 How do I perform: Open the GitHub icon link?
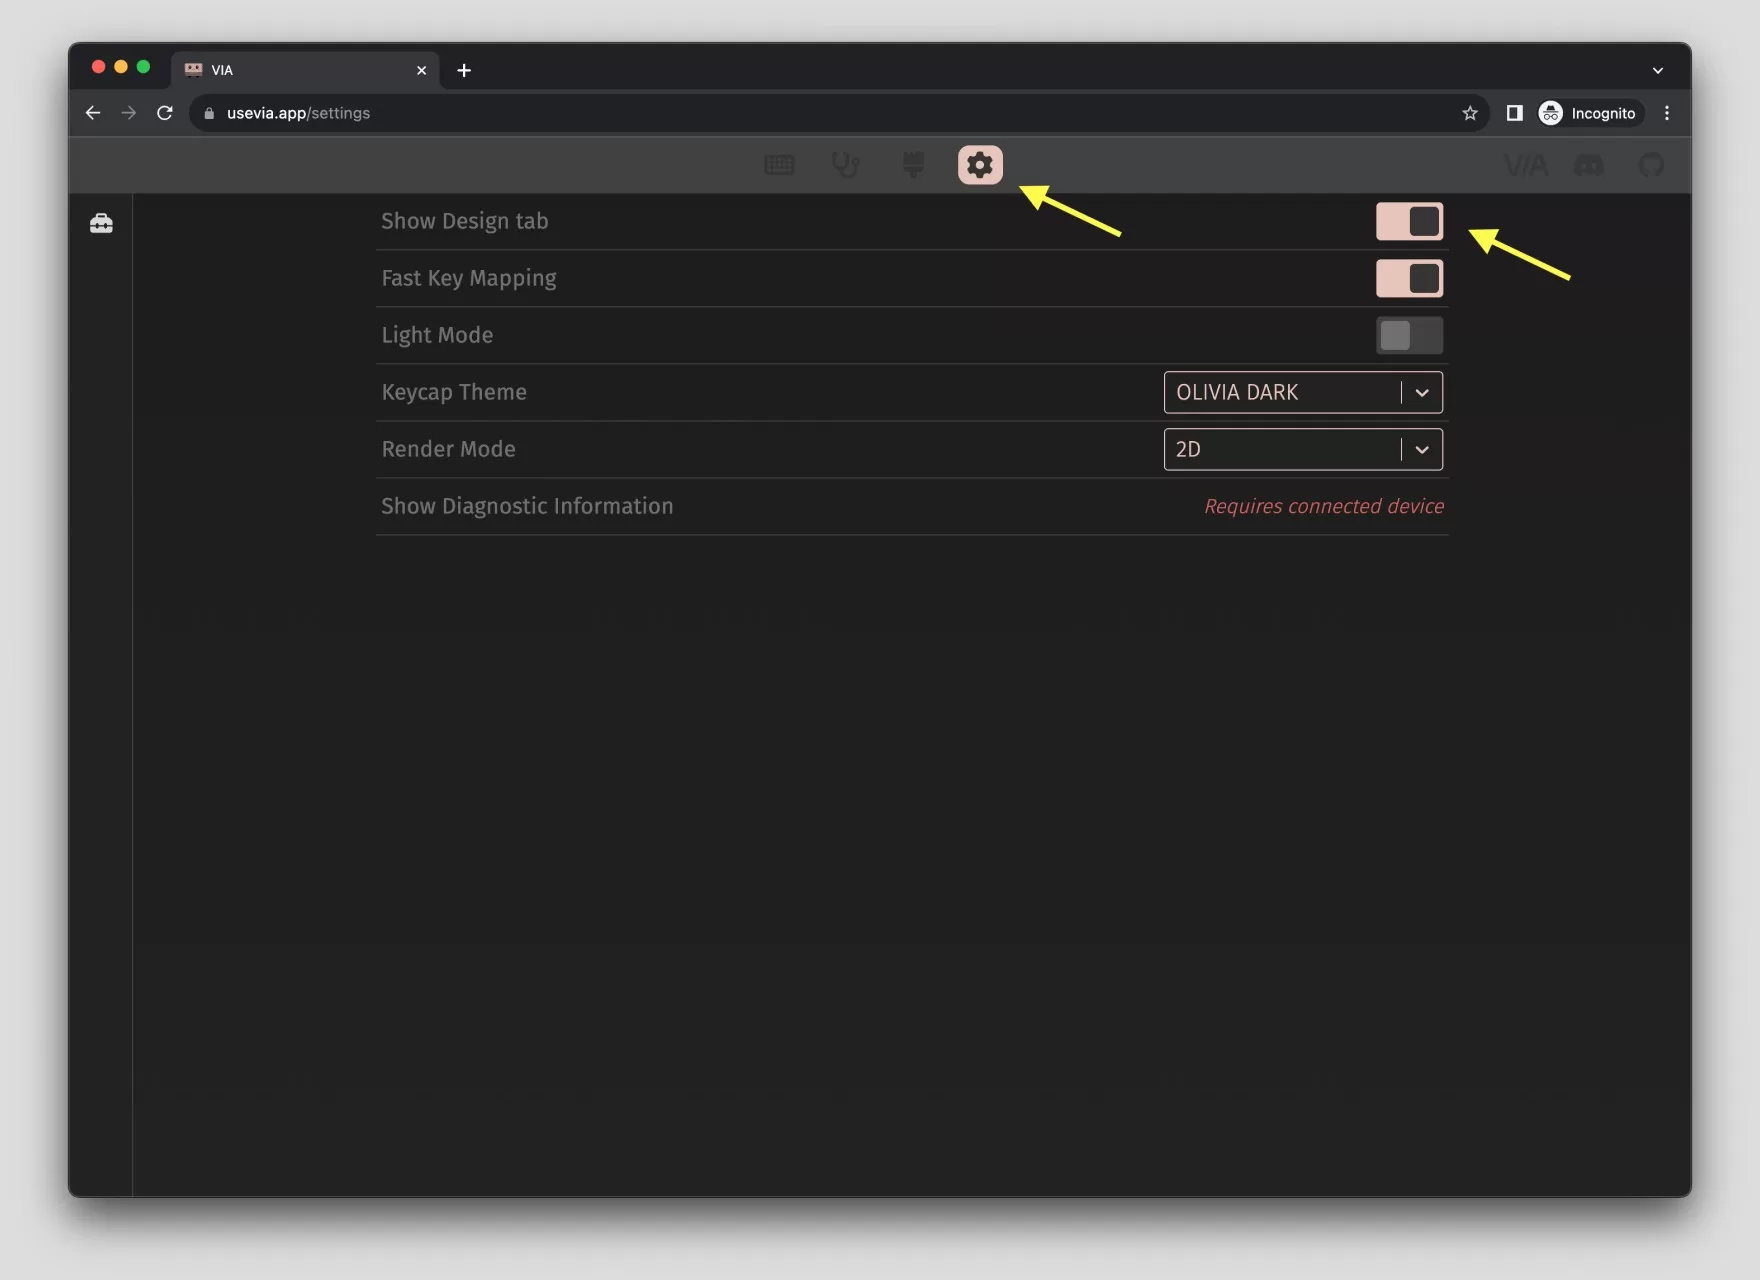pyautogui.click(x=1651, y=165)
